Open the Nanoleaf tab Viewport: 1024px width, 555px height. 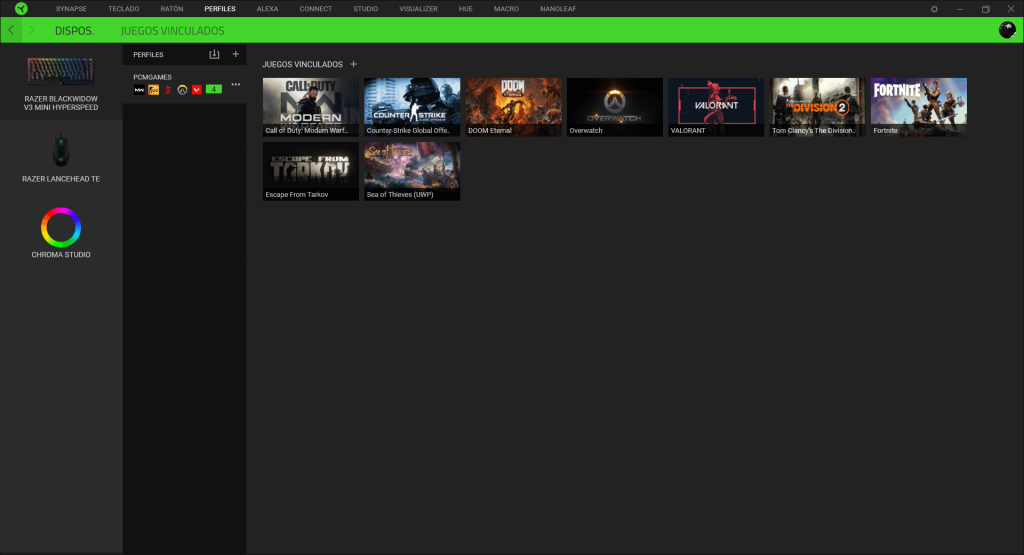click(x=558, y=9)
